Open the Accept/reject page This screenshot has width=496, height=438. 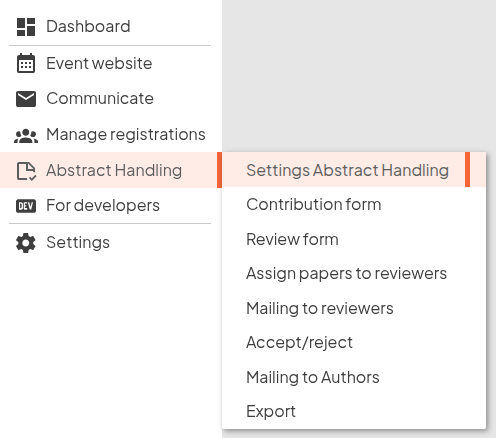(x=354, y=343)
